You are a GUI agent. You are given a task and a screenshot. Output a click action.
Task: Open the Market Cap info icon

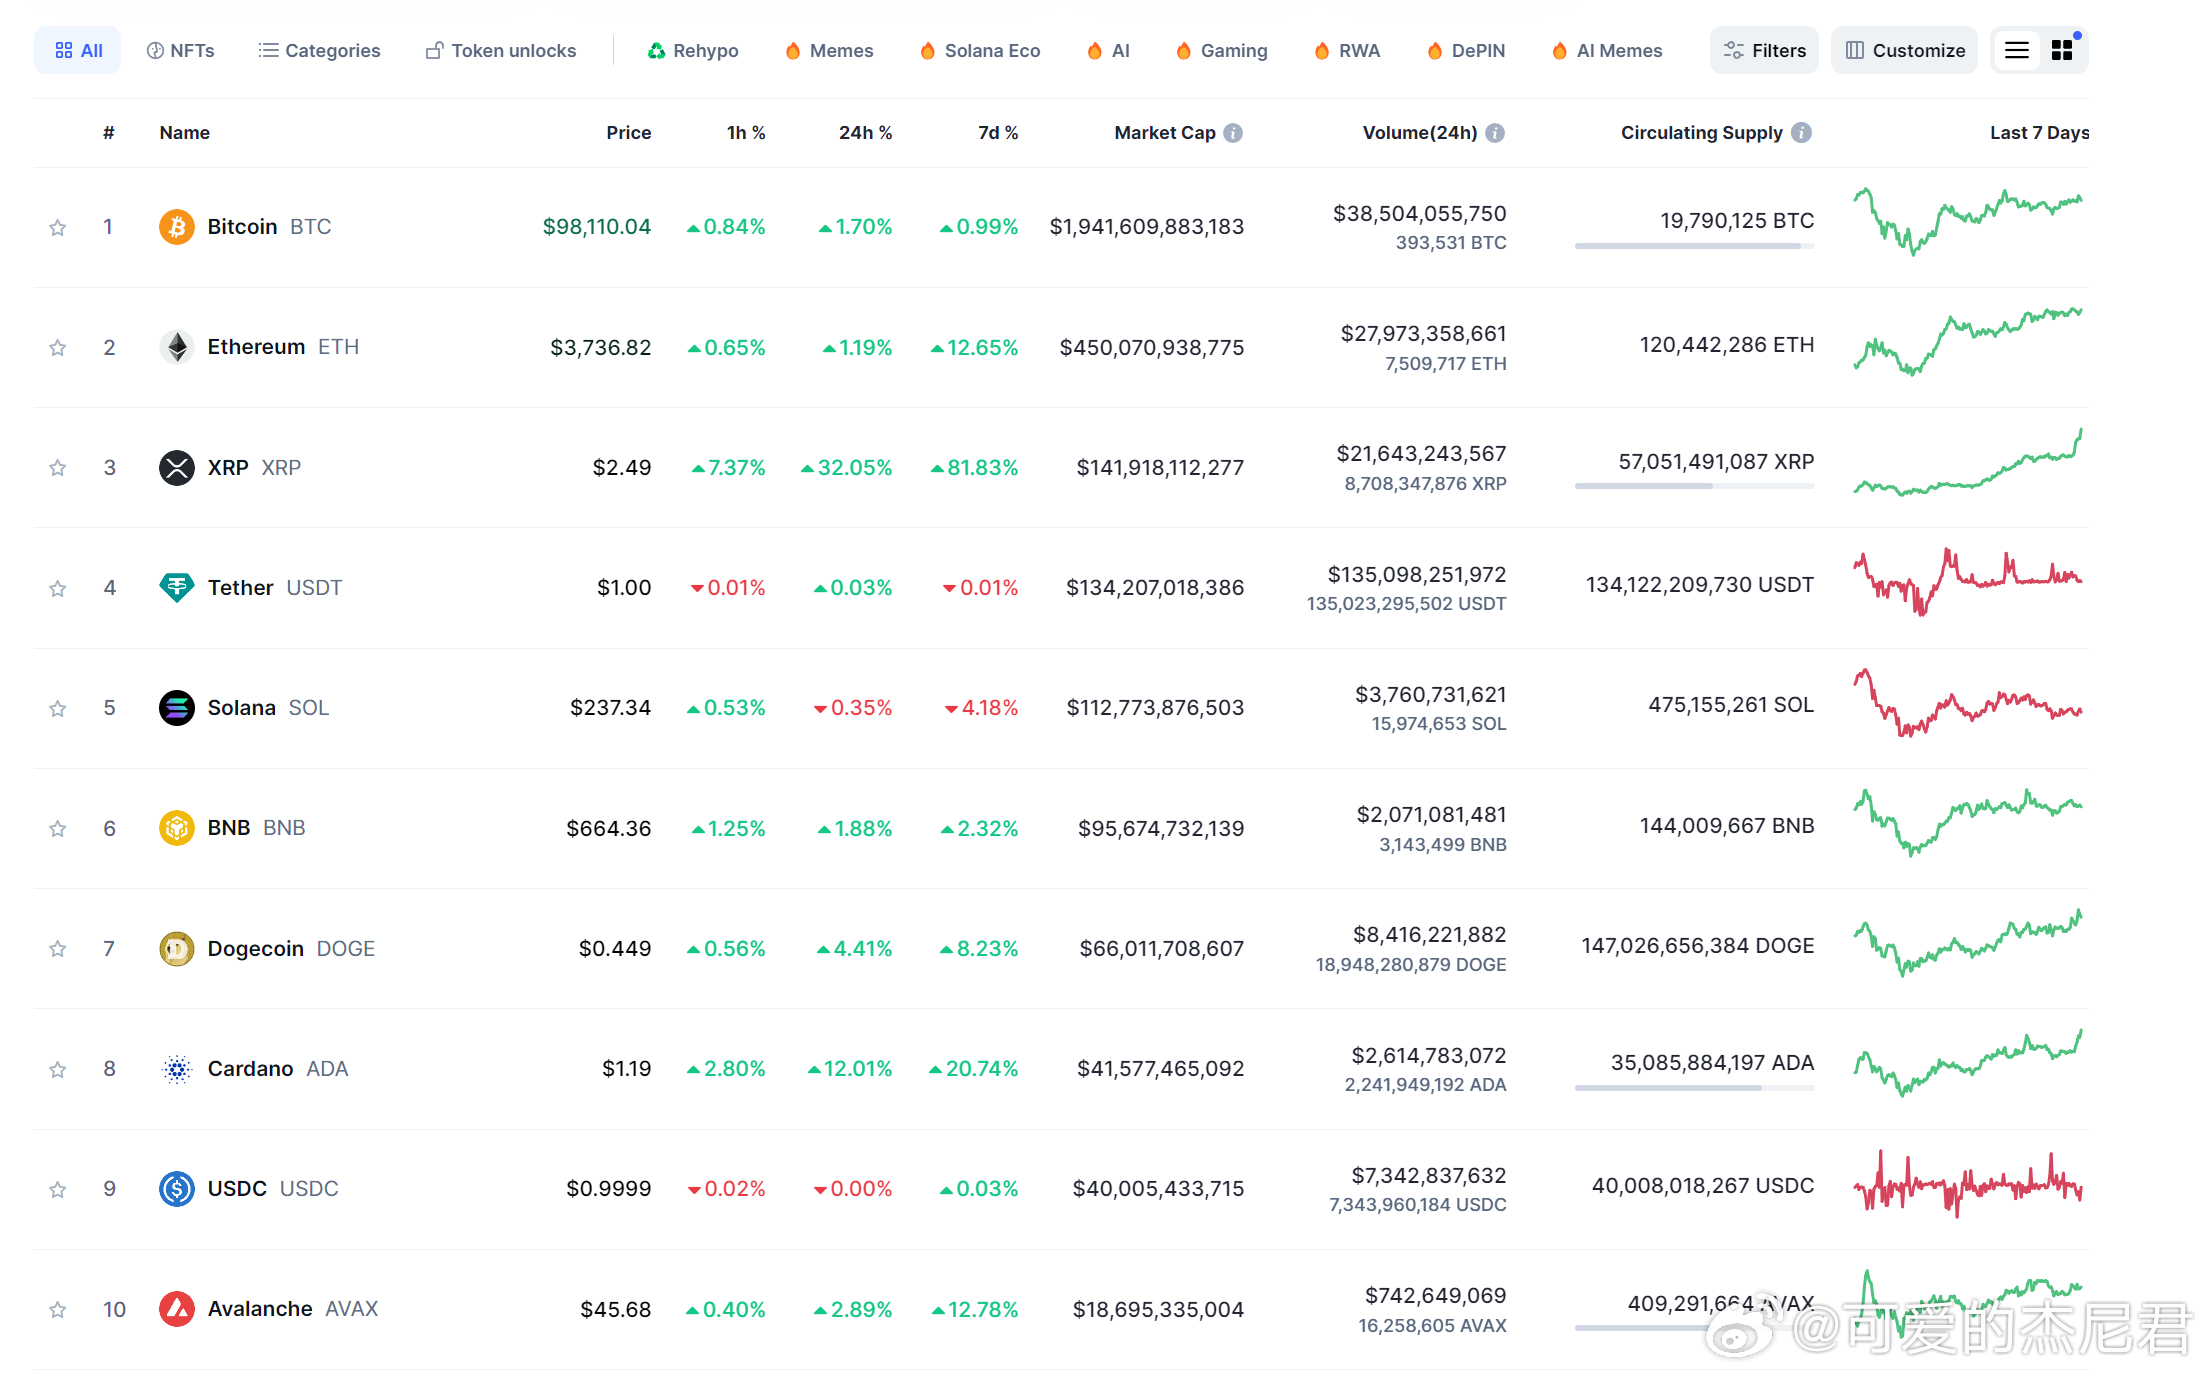[x=1233, y=133]
